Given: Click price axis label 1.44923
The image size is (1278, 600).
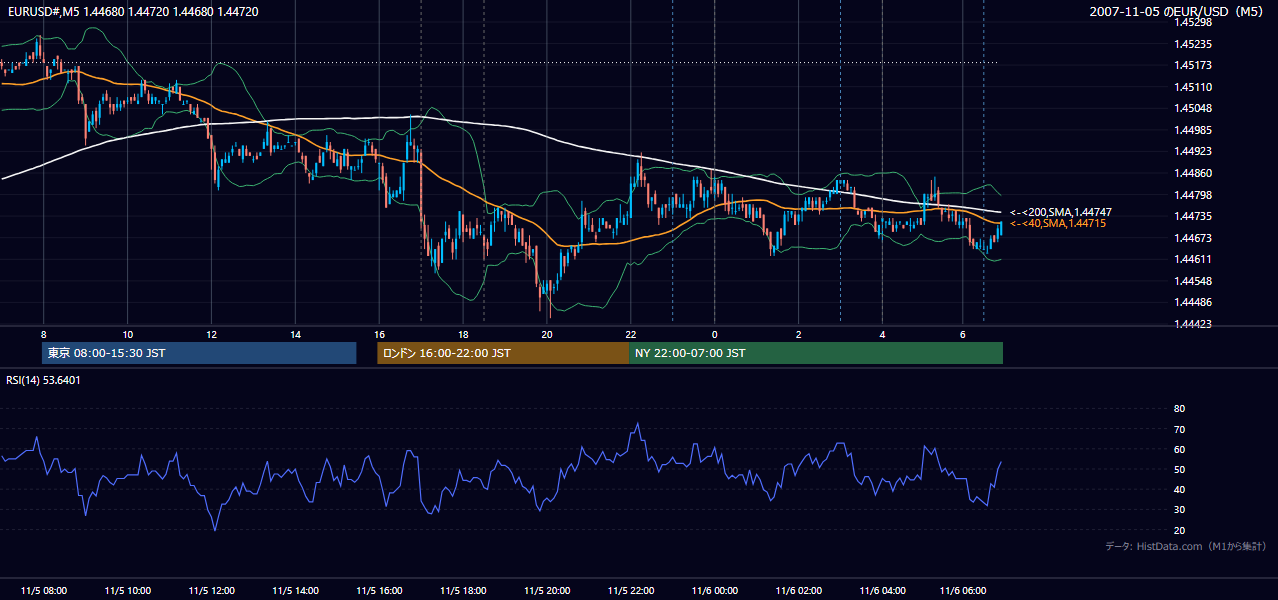Looking at the screenshot, I should coord(1193,151).
